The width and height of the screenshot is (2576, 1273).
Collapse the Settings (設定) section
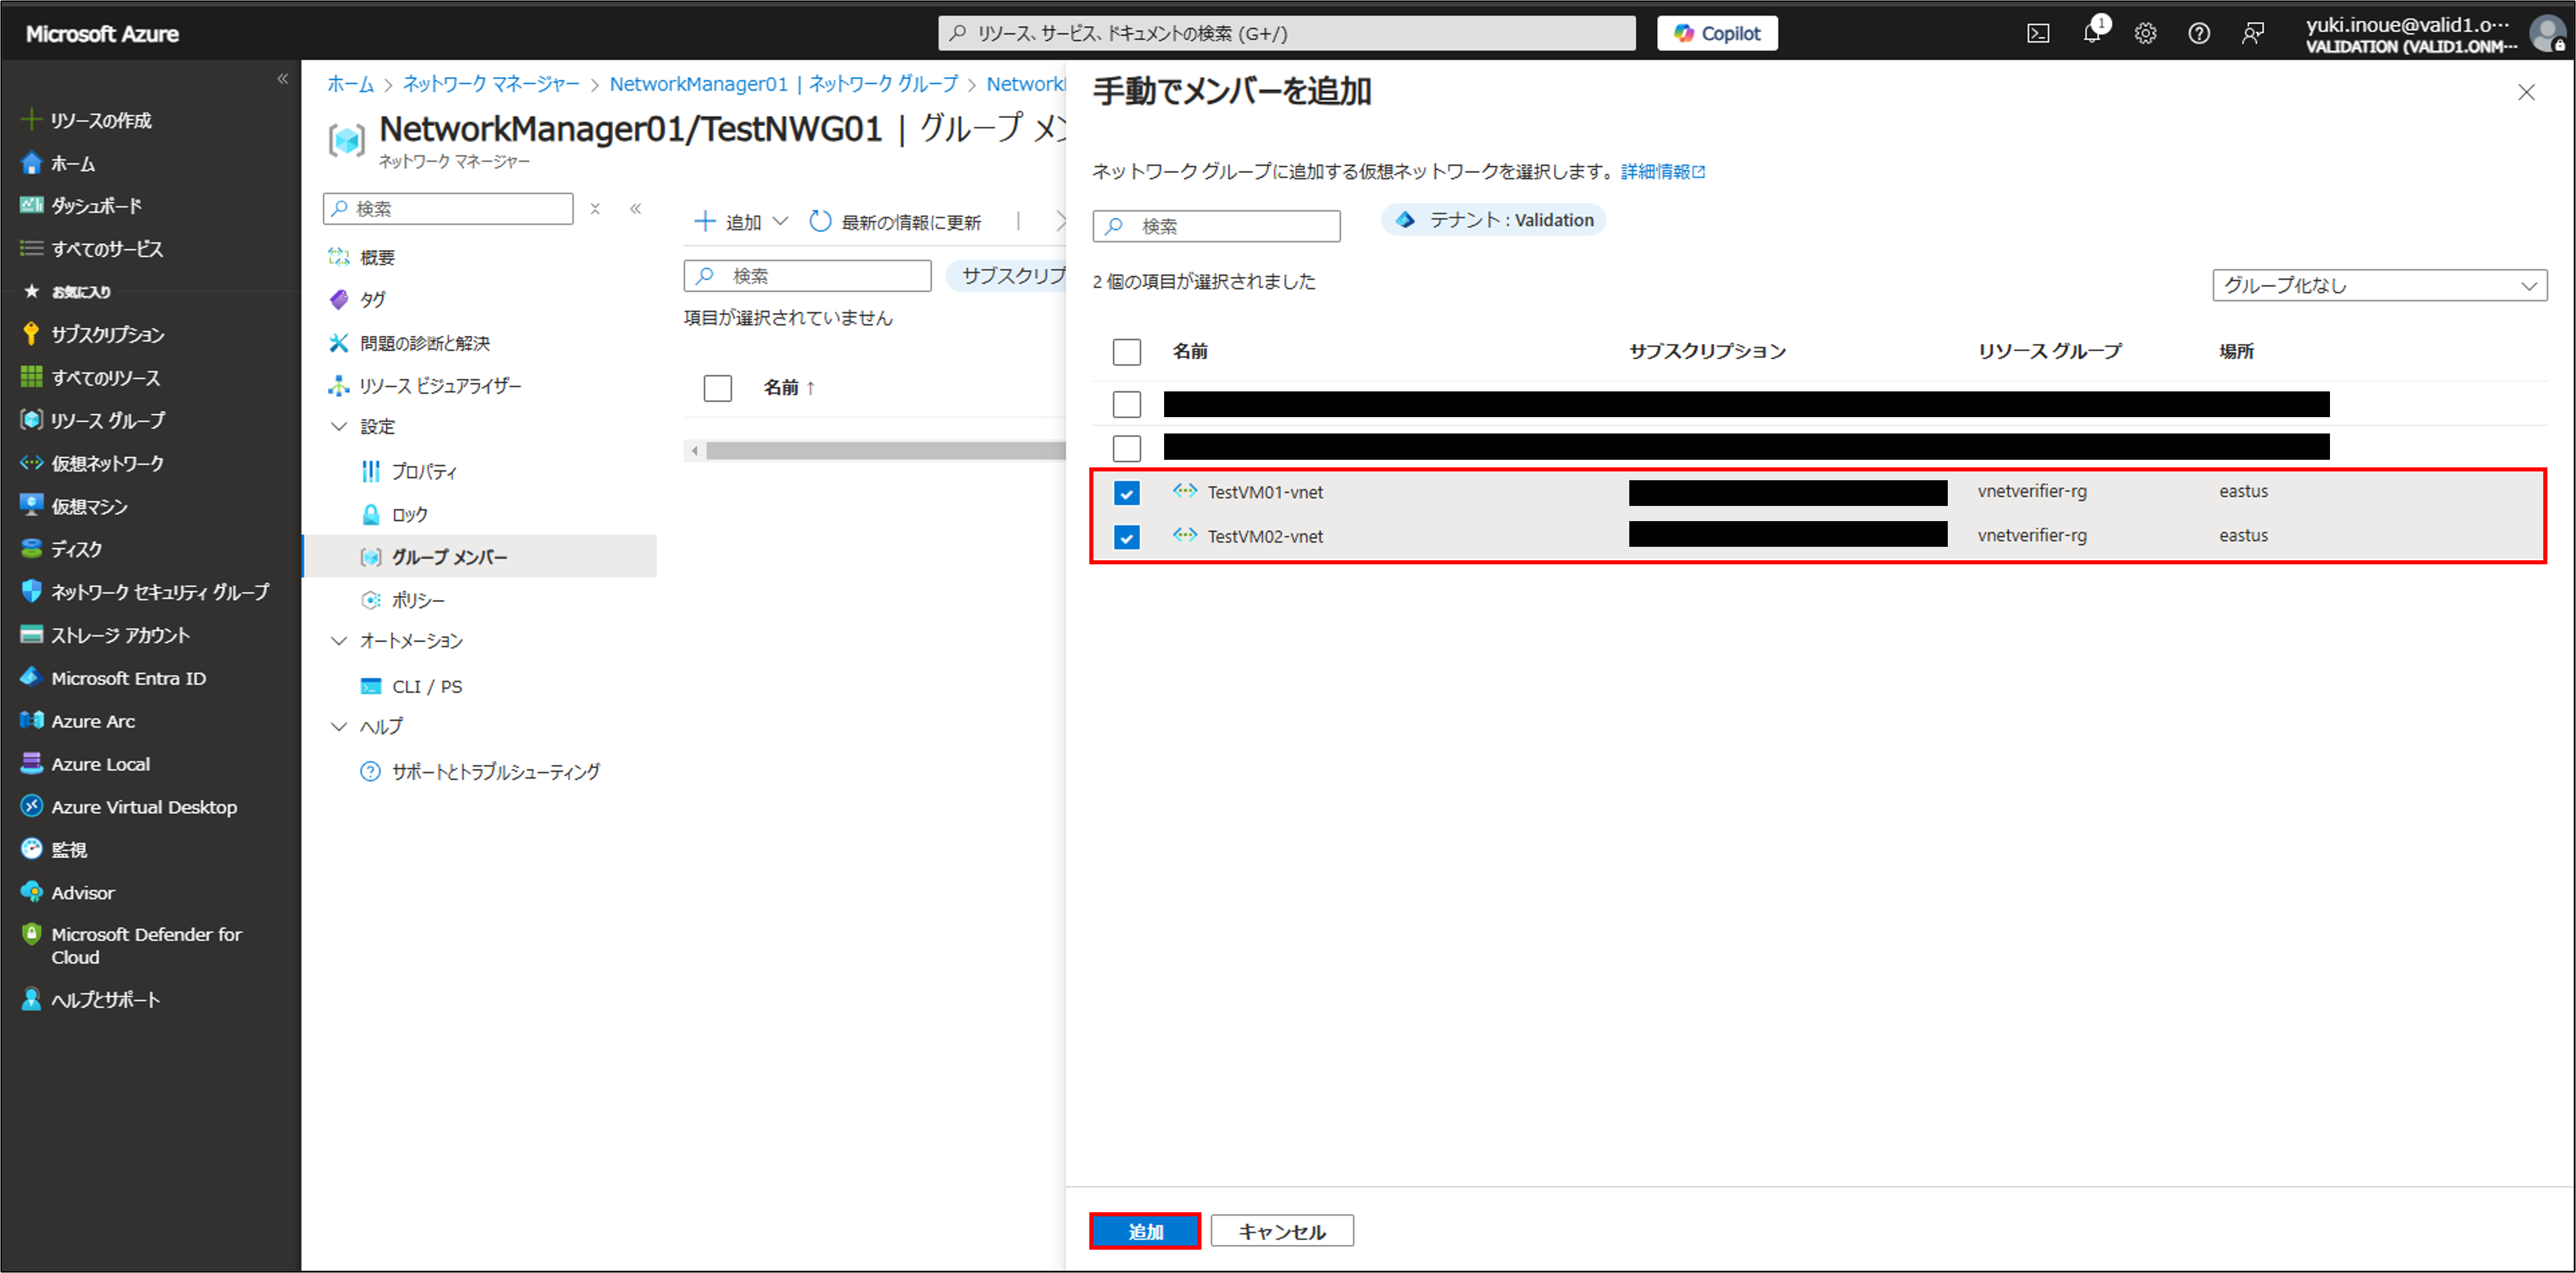pyautogui.click(x=339, y=427)
